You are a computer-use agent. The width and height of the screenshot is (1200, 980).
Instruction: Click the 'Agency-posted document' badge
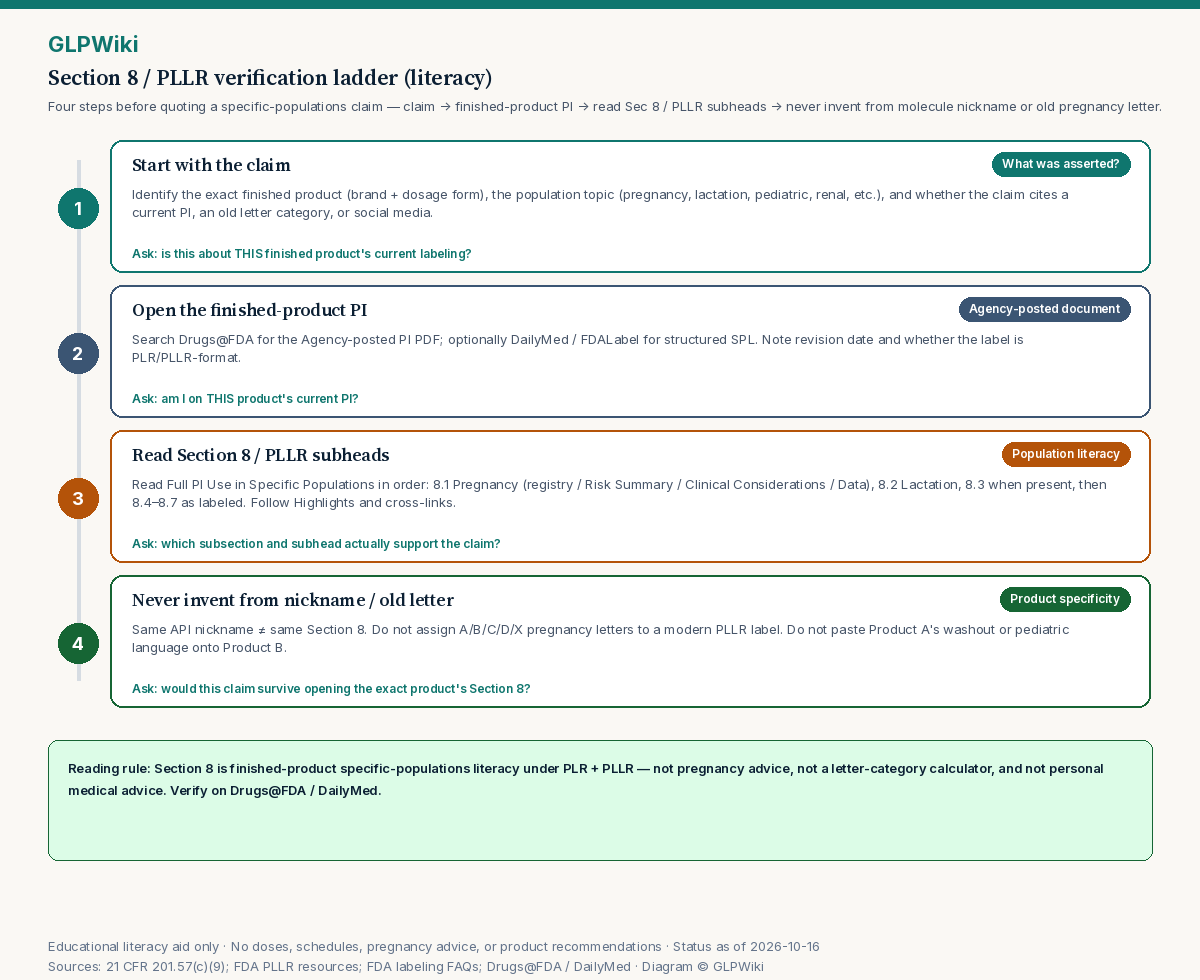(1045, 309)
